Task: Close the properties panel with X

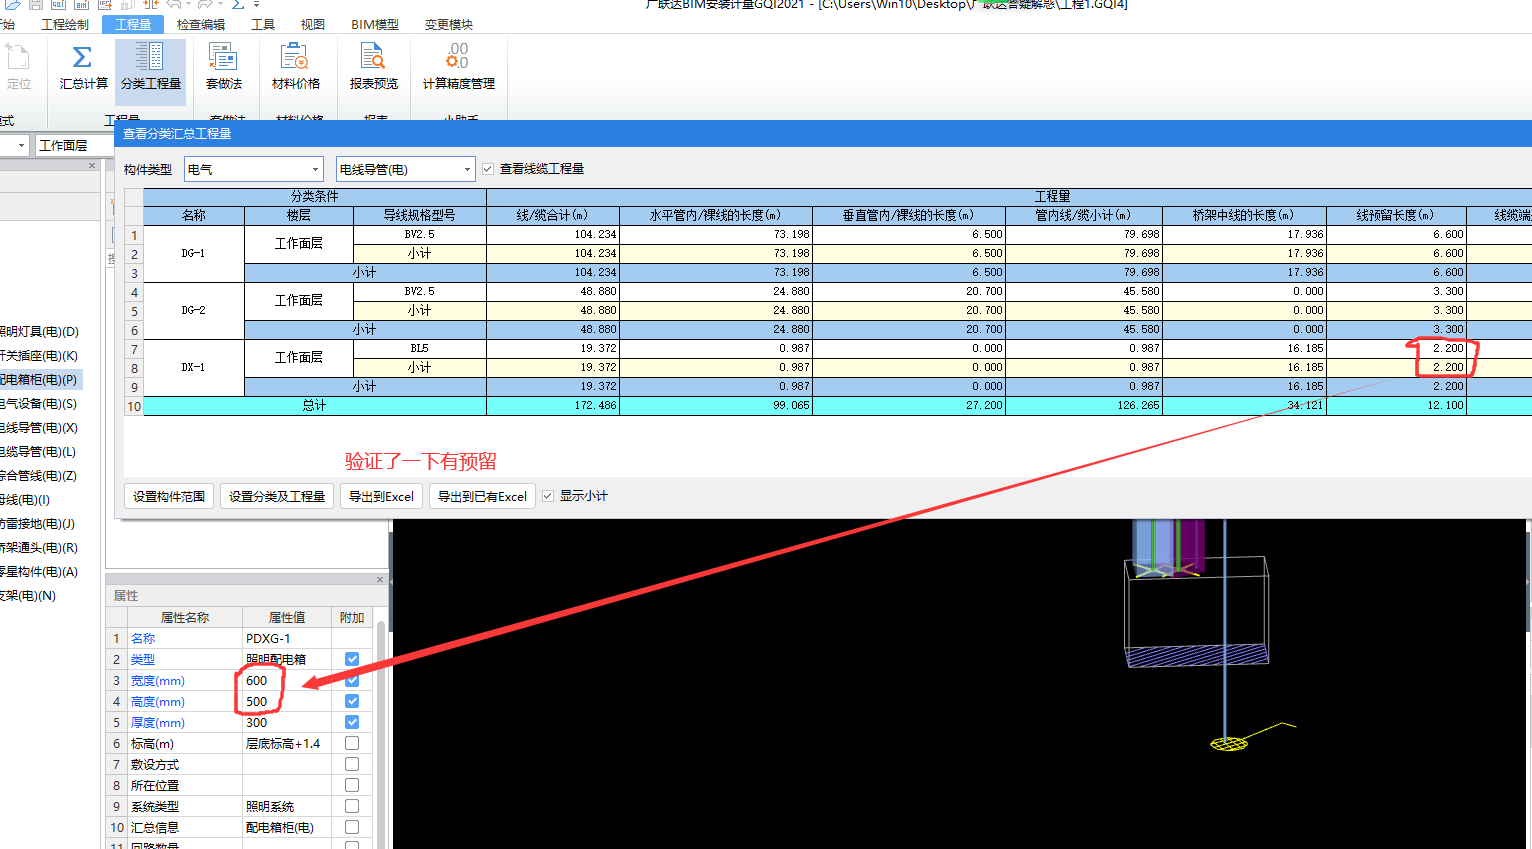Action: 380,580
